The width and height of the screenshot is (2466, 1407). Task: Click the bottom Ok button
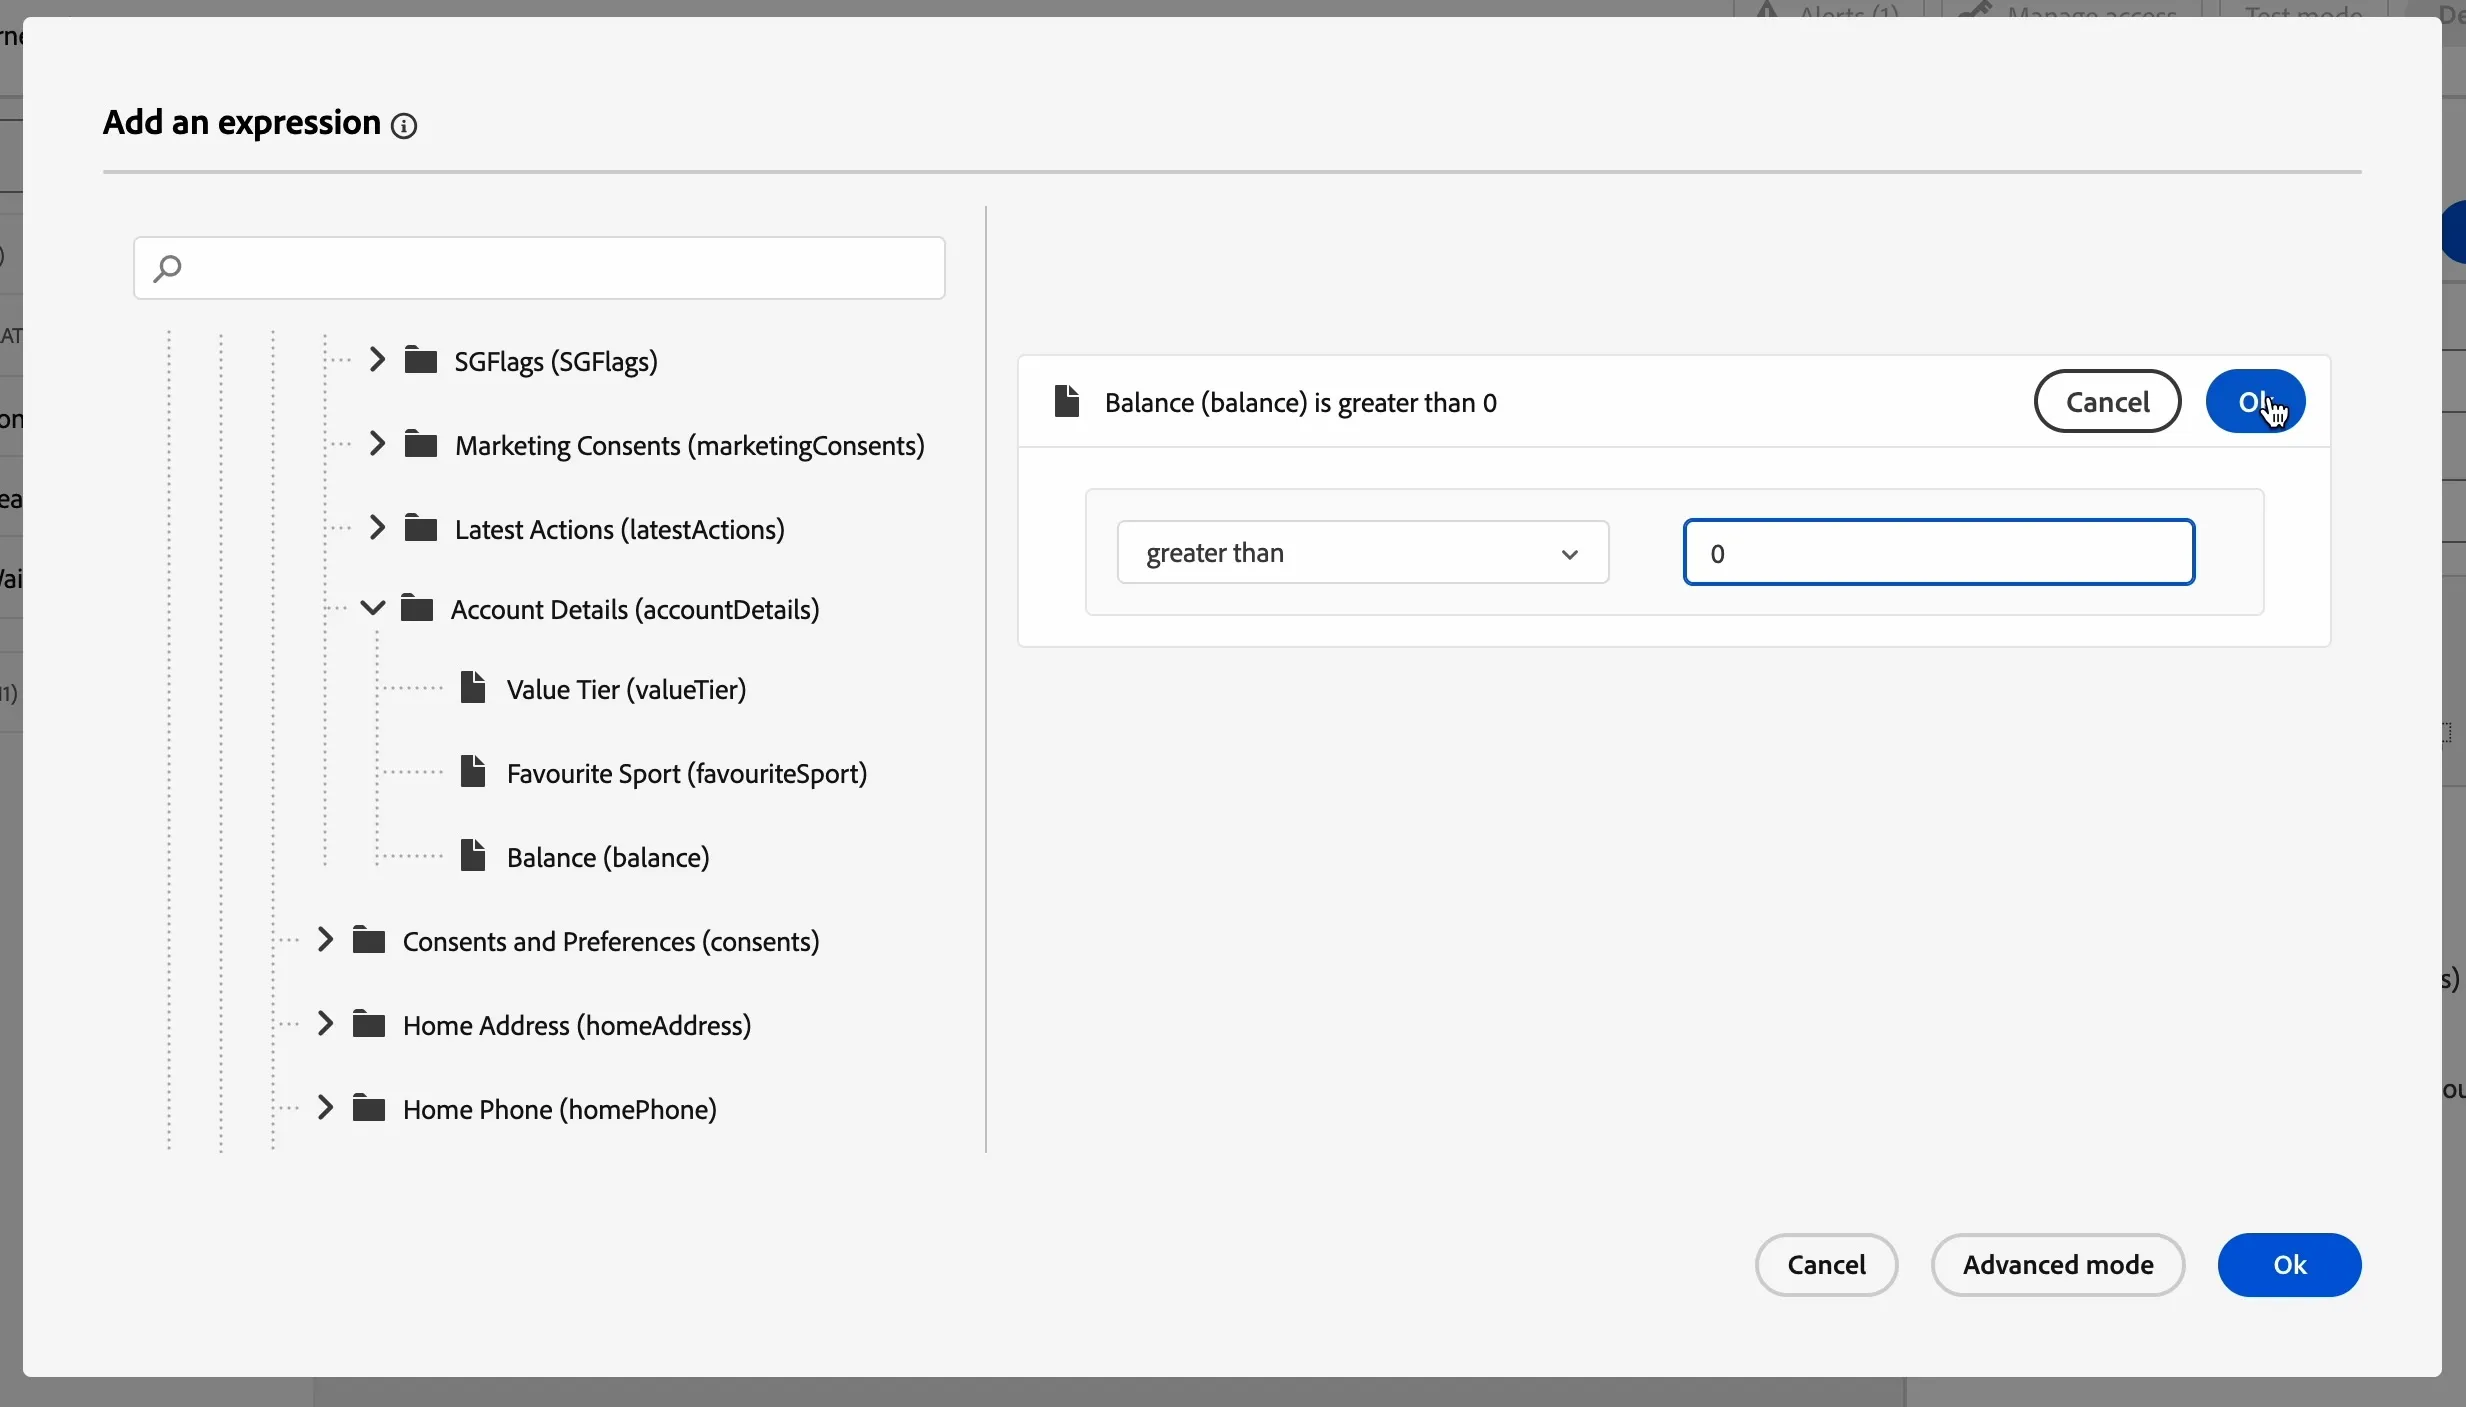2290,1265
